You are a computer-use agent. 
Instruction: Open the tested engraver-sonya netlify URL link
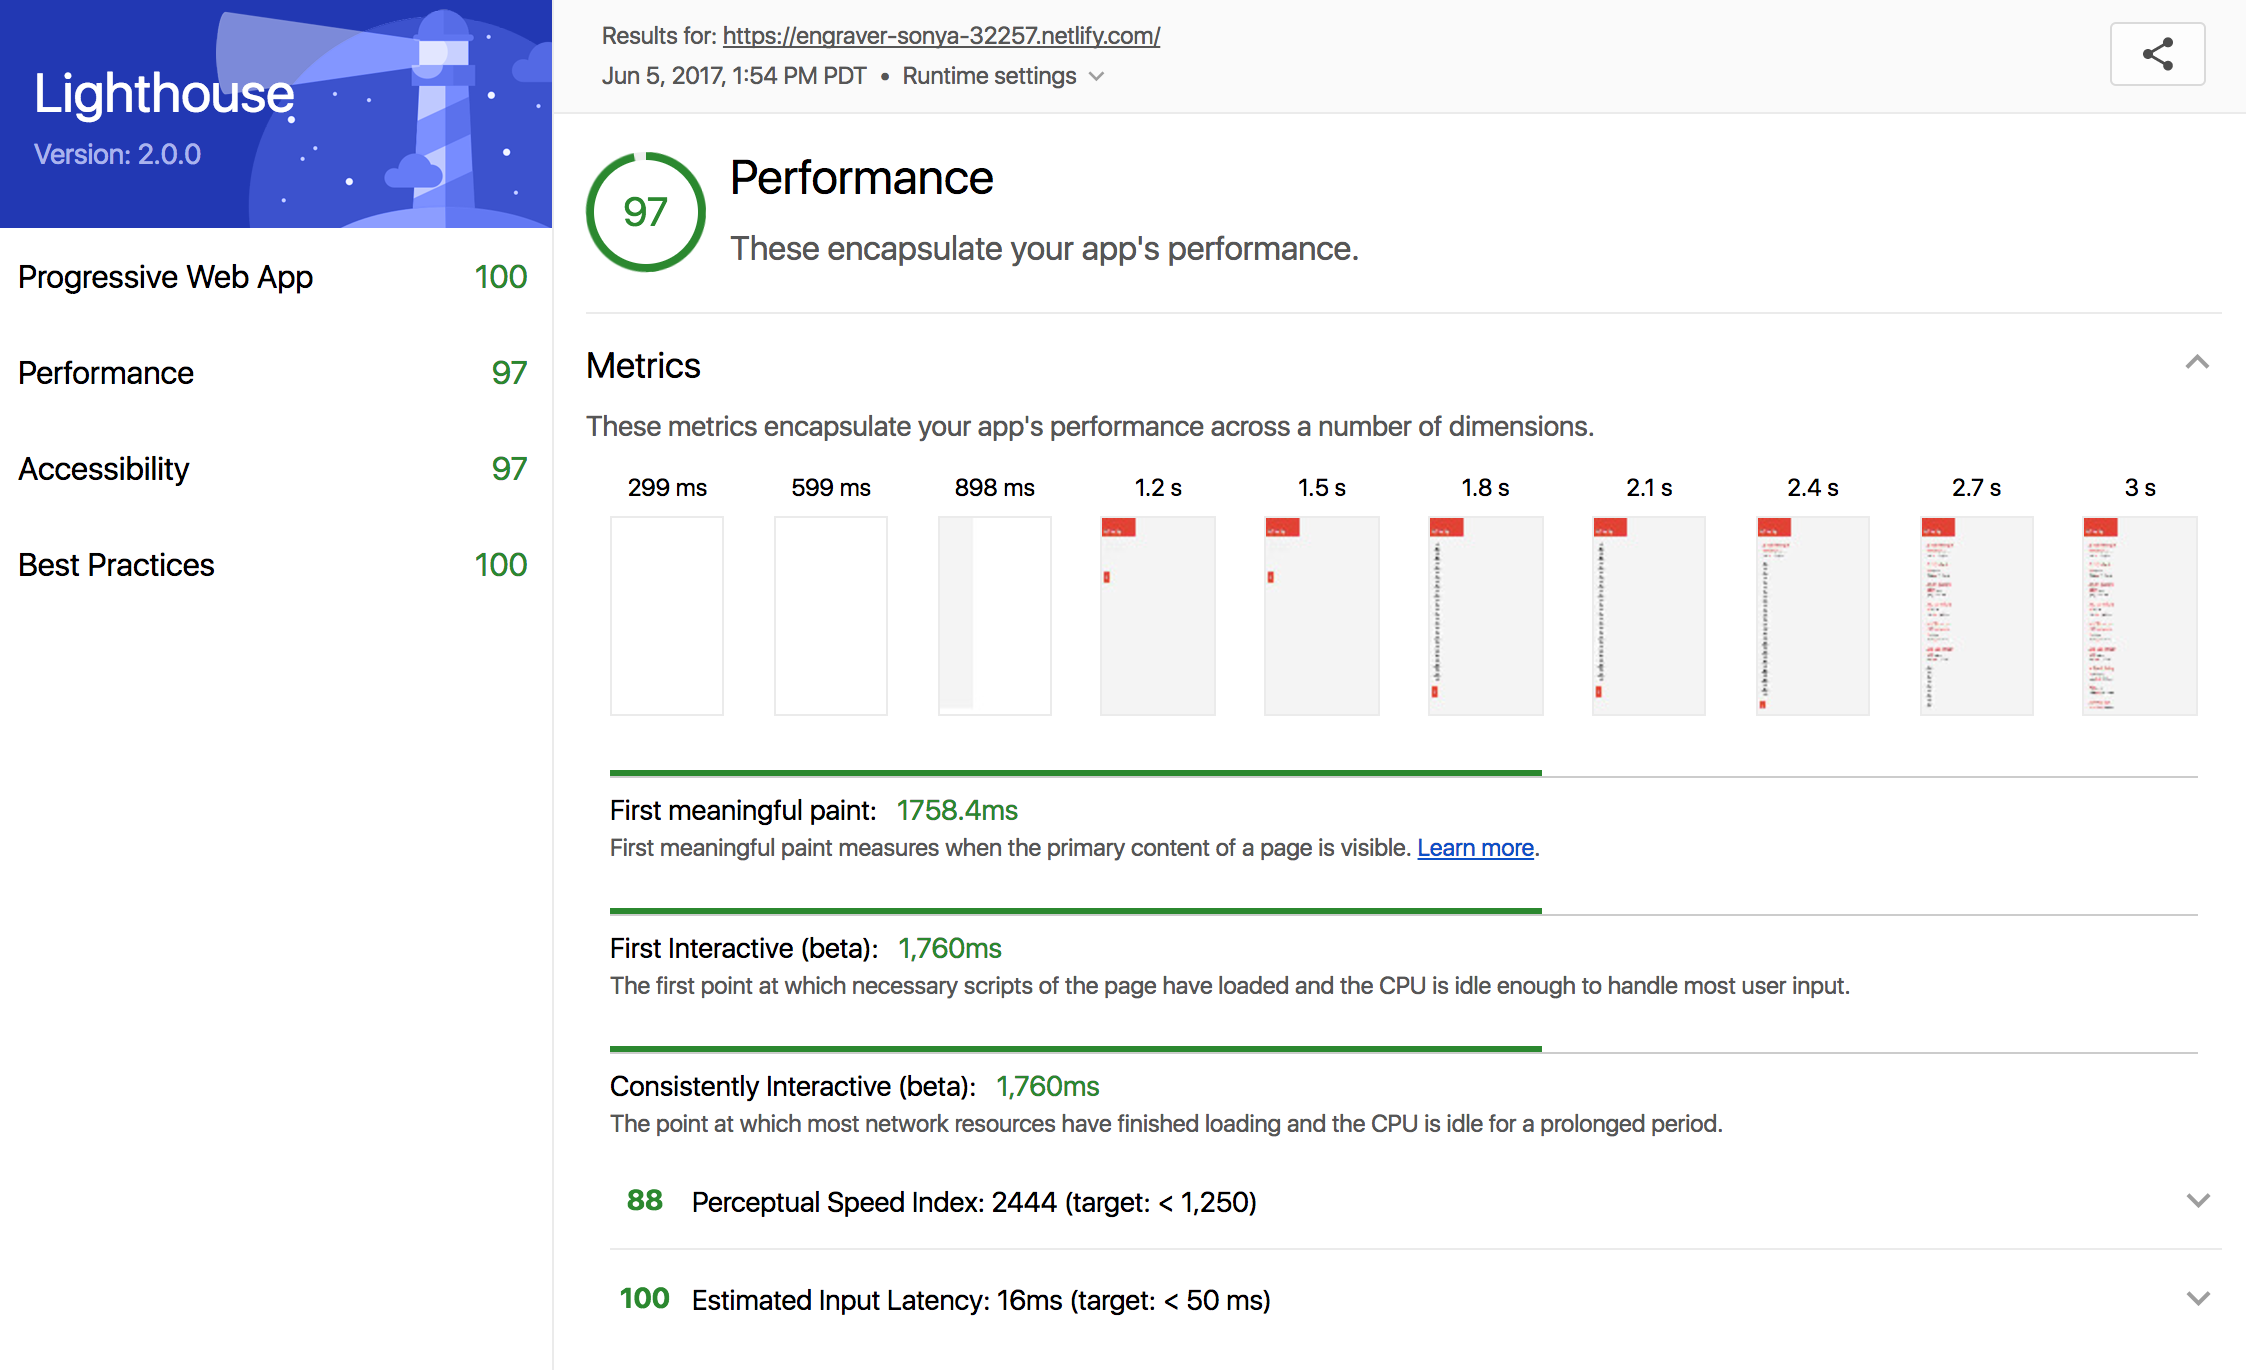point(941,36)
